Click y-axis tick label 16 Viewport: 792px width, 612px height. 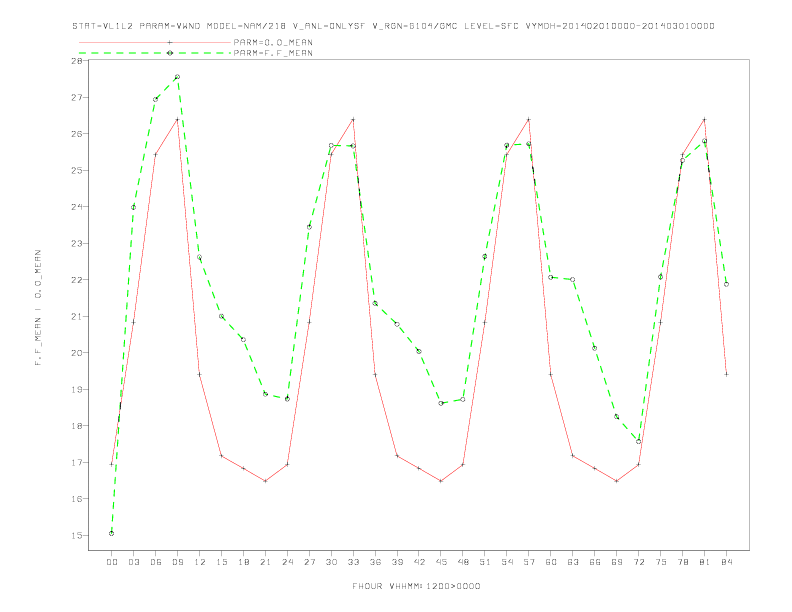(77, 499)
